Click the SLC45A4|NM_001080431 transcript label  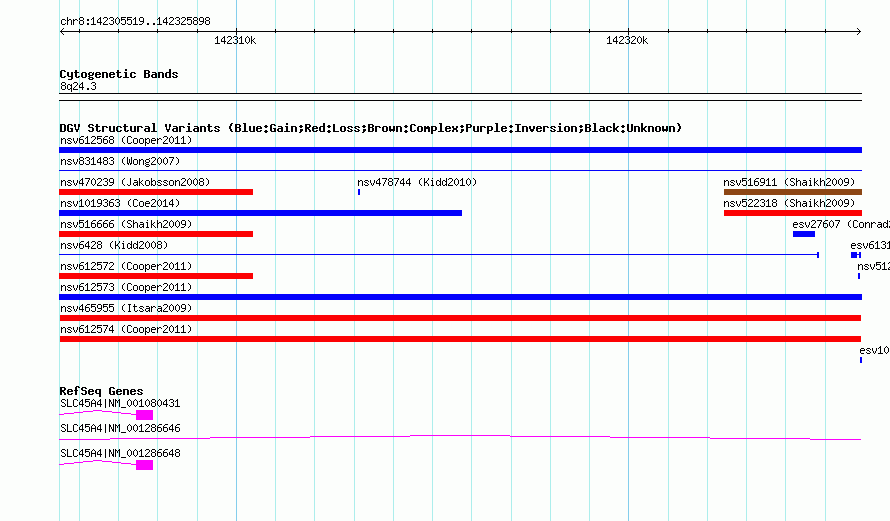point(120,403)
